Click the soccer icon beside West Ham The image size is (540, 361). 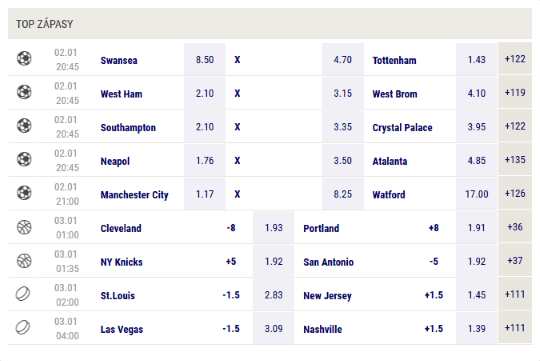click(24, 92)
